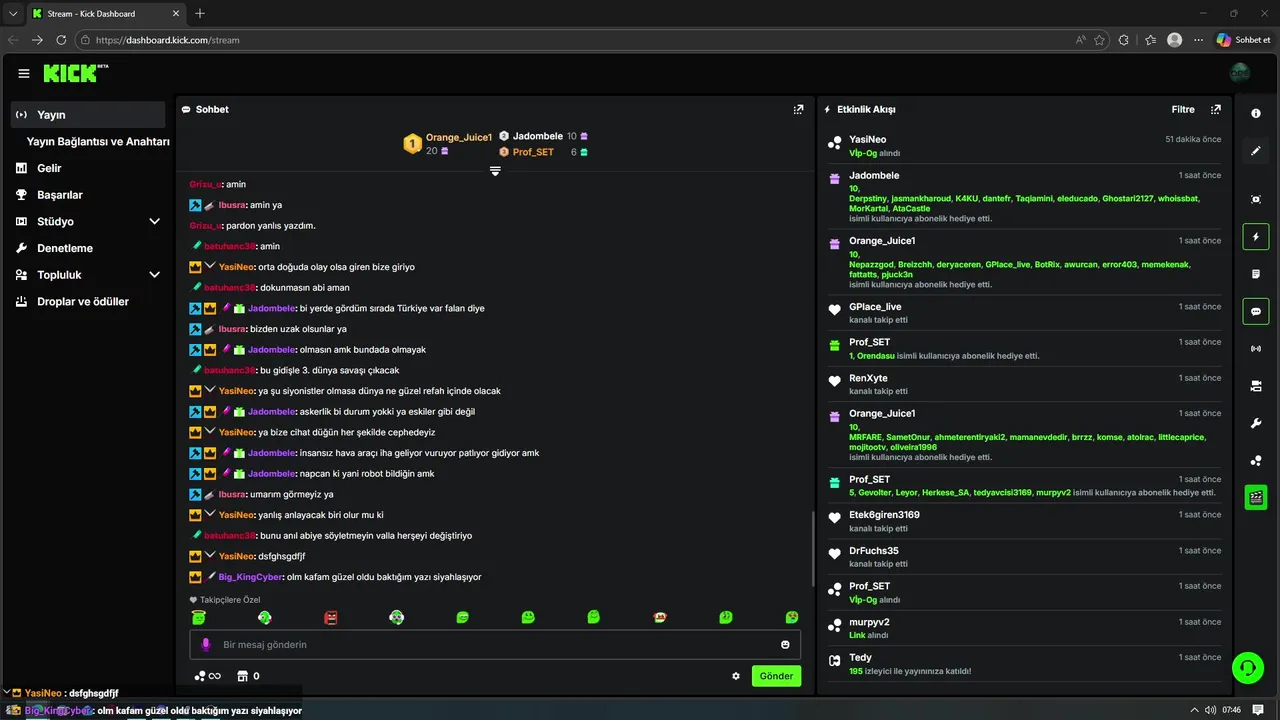This screenshot has height=720, width=1280.
Task: Open the green headset support button
Action: pyautogui.click(x=1247, y=667)
